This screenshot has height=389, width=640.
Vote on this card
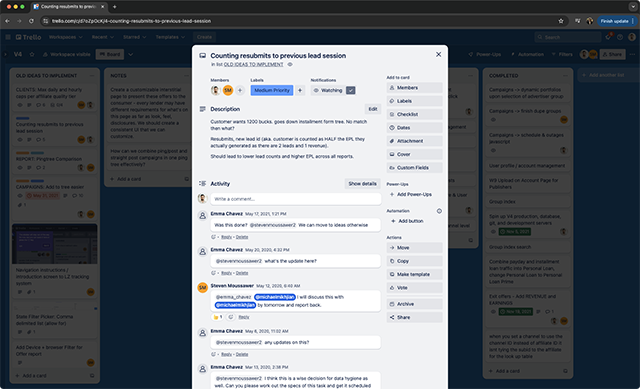[414, 288]
